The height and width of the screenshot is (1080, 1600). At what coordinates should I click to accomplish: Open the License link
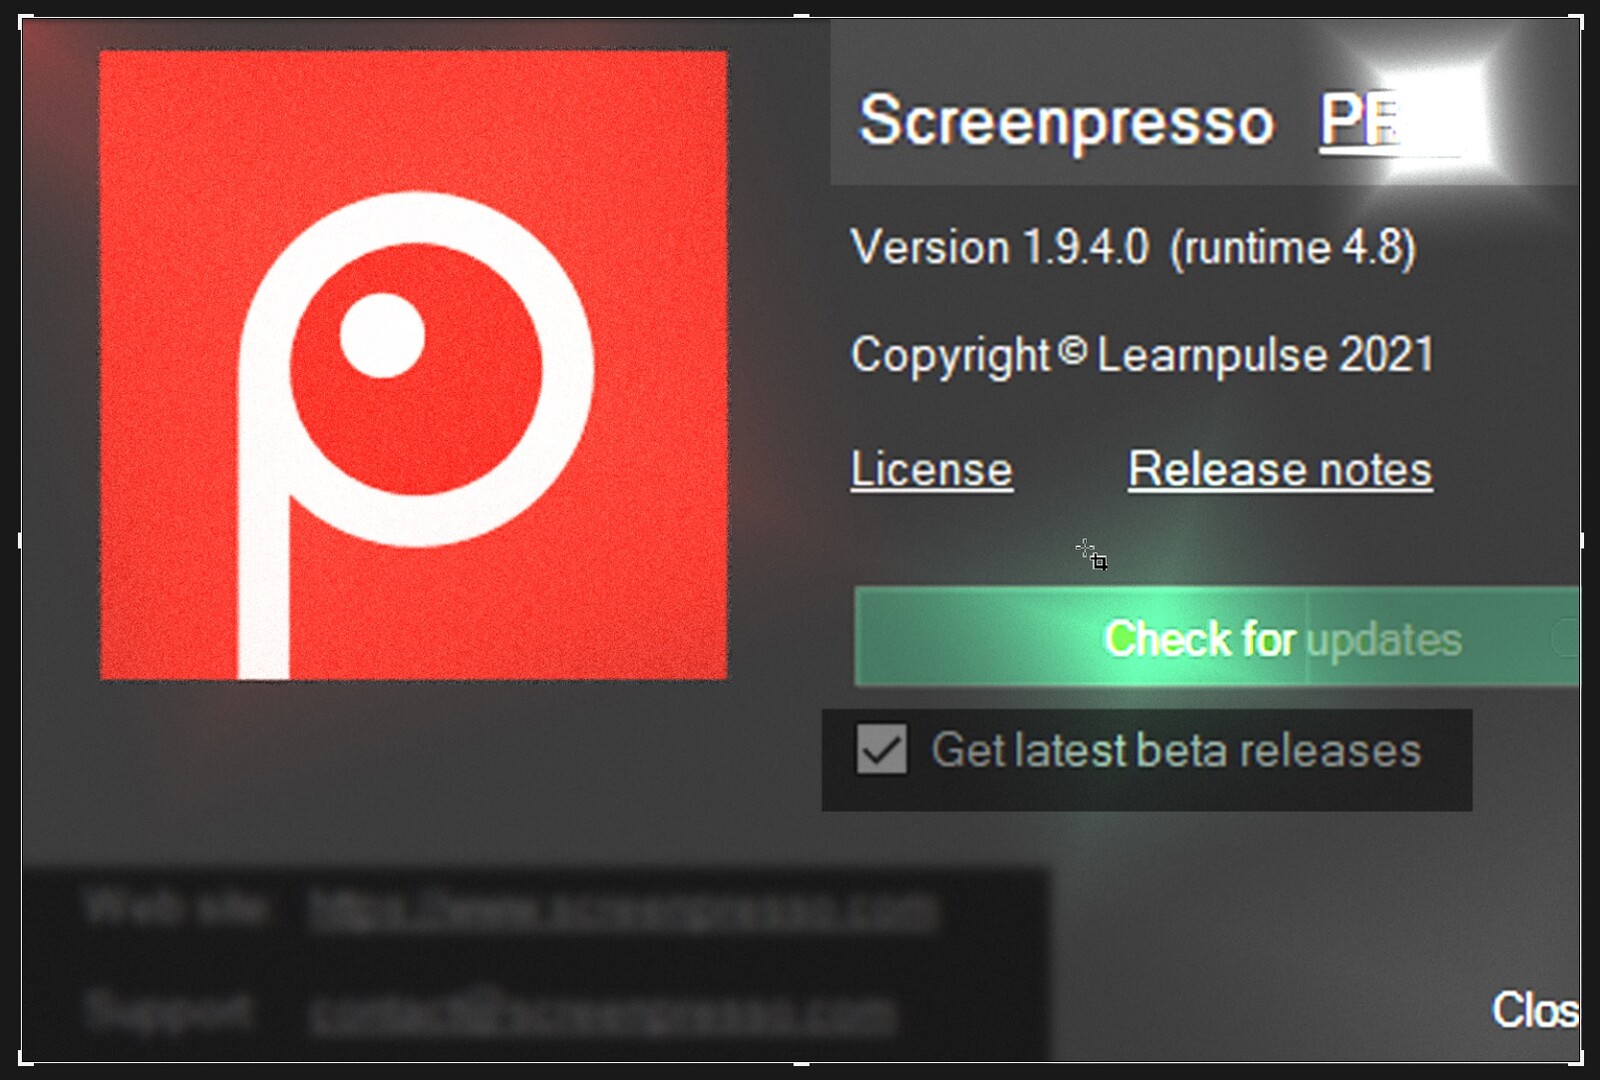(931, 469)
